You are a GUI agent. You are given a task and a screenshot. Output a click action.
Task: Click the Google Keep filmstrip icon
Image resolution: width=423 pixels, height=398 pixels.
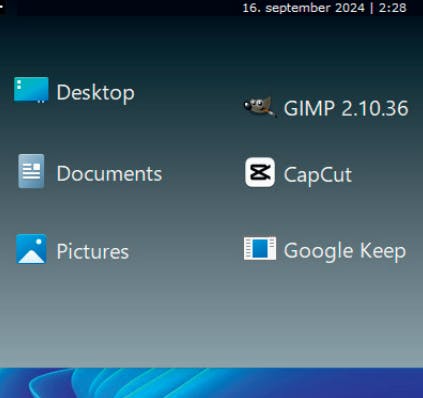click(x=260, y=248)
